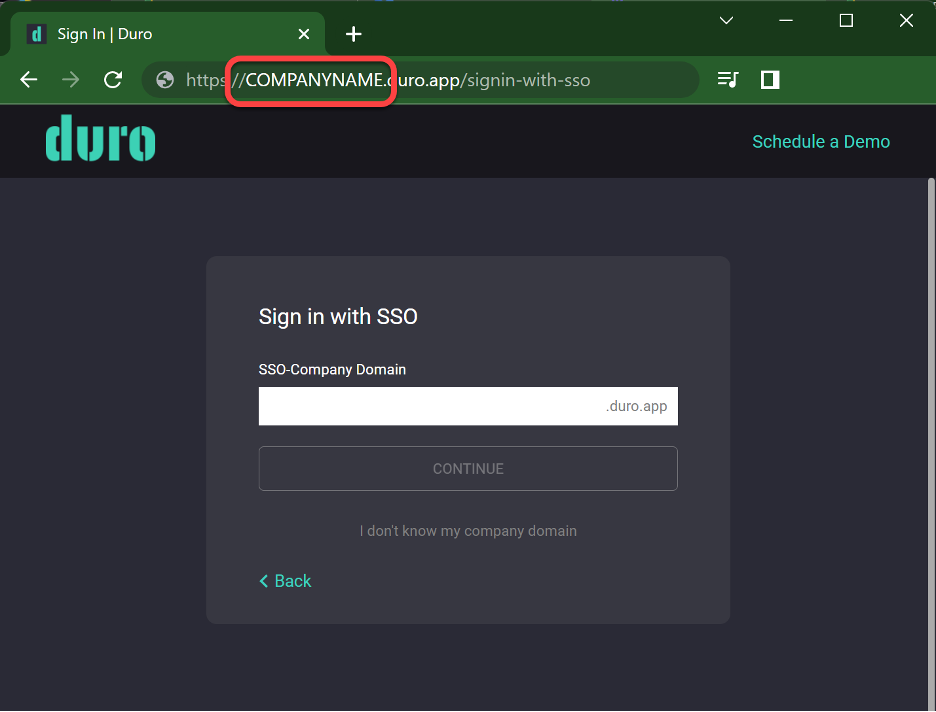Focus the SSO-Company Domain field
This screenshot has width=936, height=712.
pos(468,406)
